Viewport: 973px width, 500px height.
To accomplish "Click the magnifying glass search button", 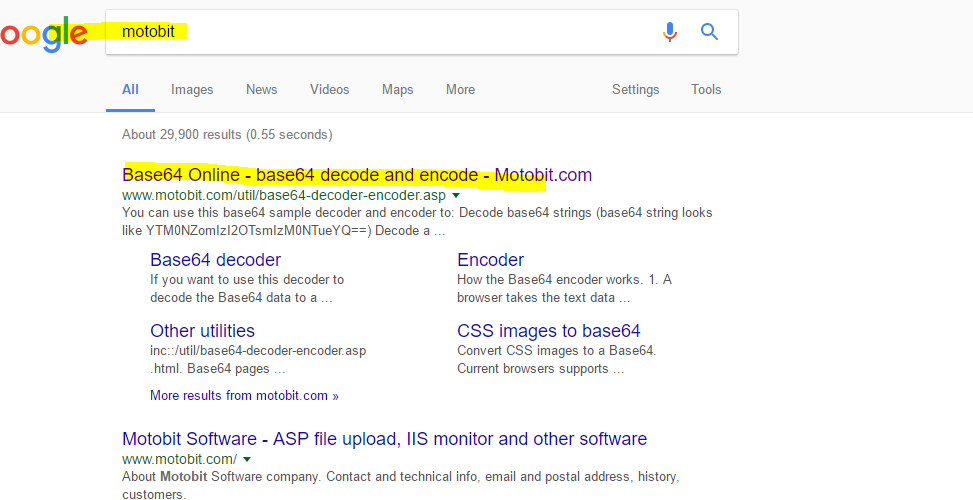I will click(709, 32).
